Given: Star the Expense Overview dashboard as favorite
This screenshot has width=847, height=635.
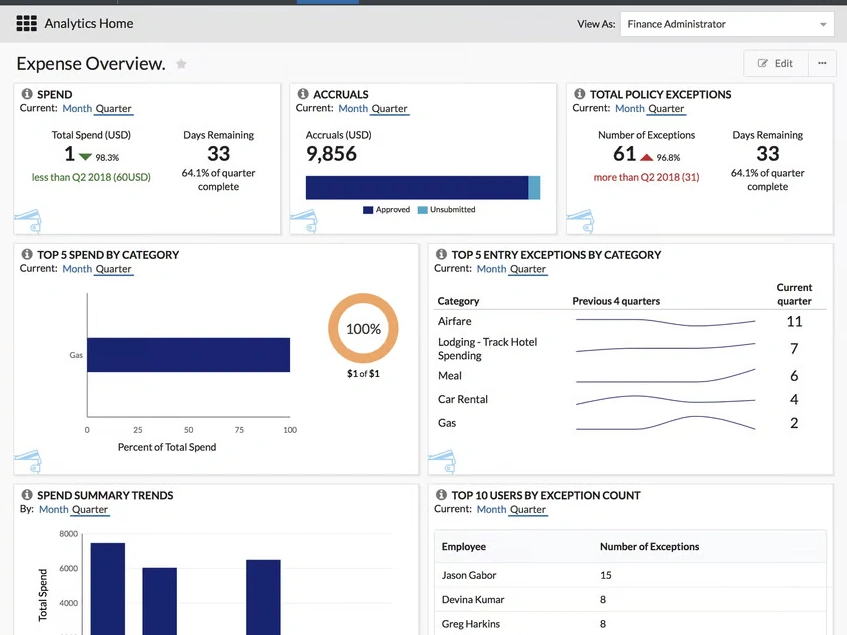Looking at the screenshot, I should [x=181, y=64].
